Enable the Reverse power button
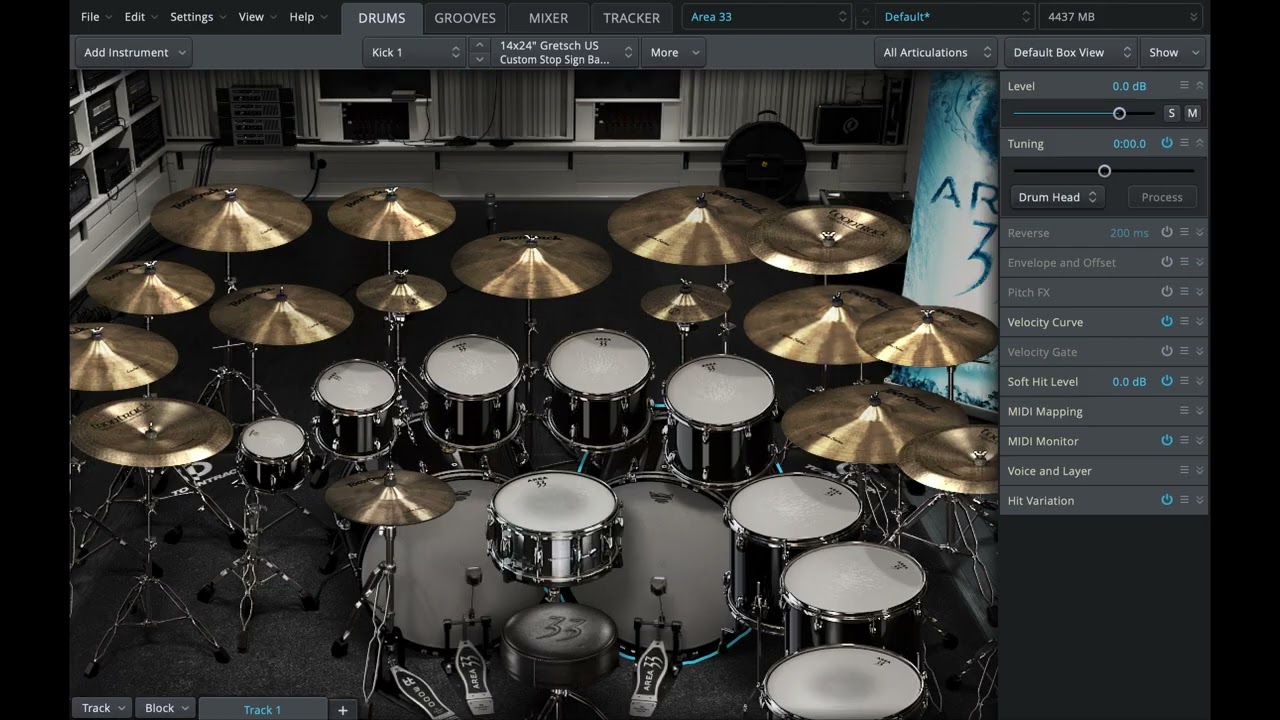This screenshot has height=720, width=1280. (1166, 232)
